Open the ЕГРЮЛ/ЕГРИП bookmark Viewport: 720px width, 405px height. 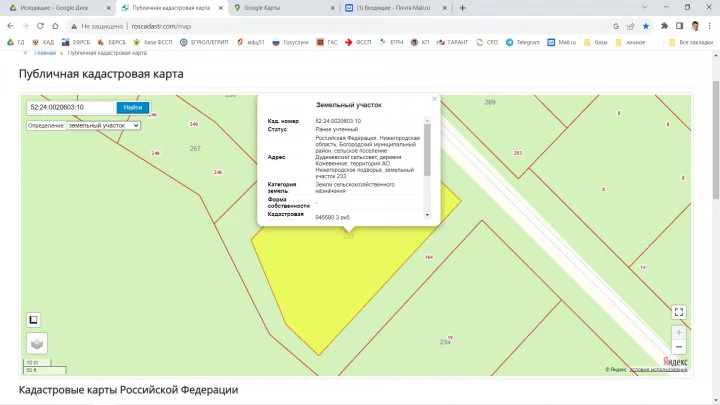tap(204, 42)
